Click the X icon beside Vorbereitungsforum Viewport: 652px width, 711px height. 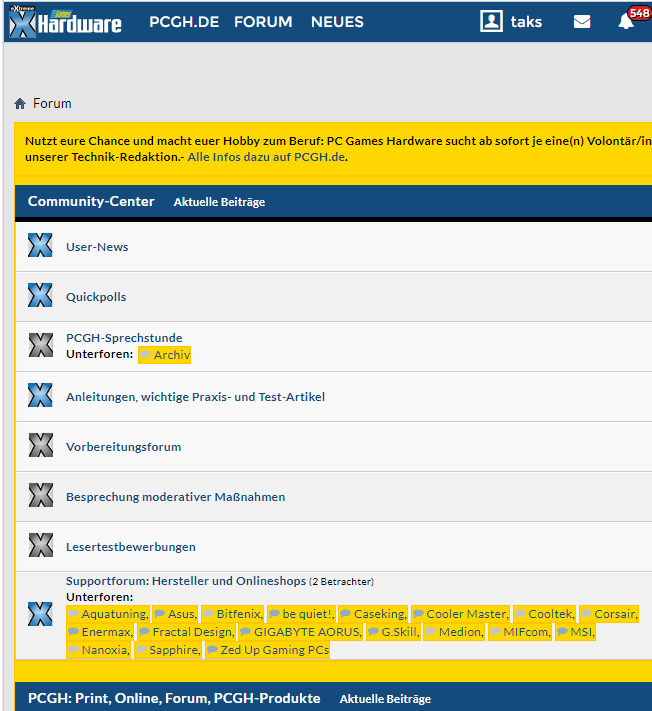click(40, 445)
